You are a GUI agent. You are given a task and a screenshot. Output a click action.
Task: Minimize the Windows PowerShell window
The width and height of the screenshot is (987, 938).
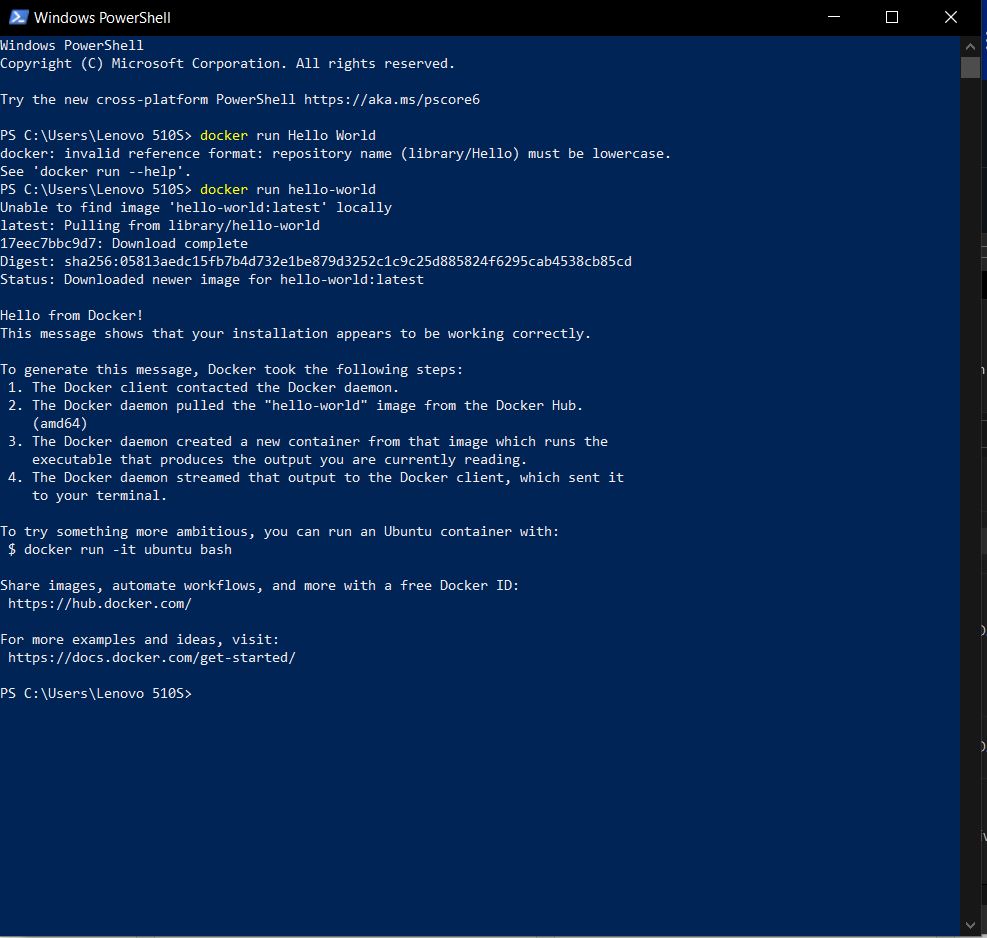pyautogui.click(x=837, y=17)
